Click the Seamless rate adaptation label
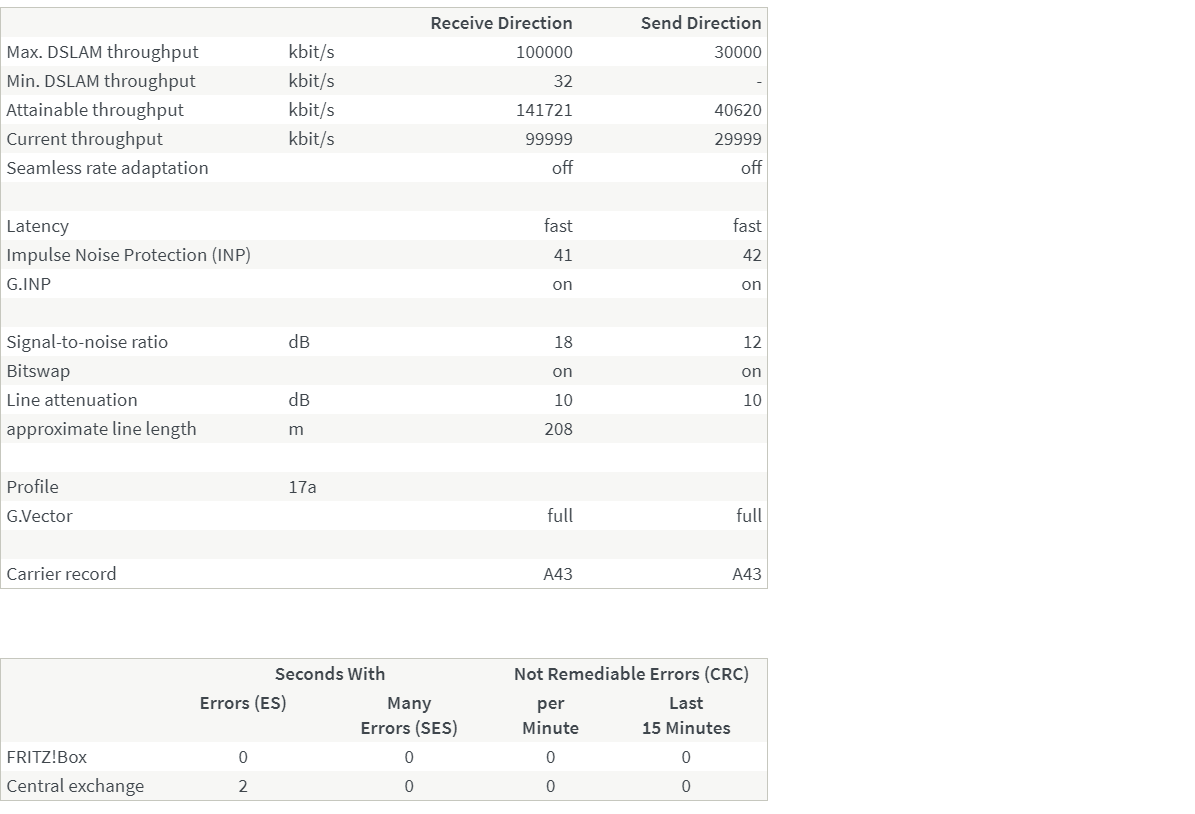The height and width of the screenshot is (814, 1195). click(107, 168)
